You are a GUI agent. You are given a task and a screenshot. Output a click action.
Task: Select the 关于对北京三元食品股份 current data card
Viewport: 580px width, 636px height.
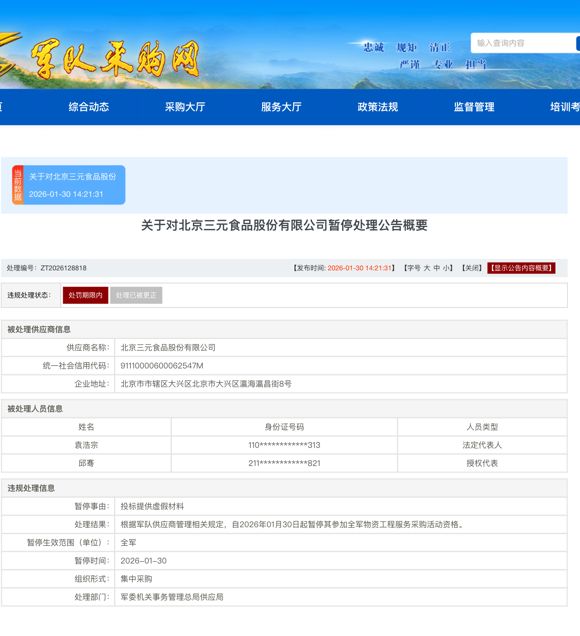point(69,185)
